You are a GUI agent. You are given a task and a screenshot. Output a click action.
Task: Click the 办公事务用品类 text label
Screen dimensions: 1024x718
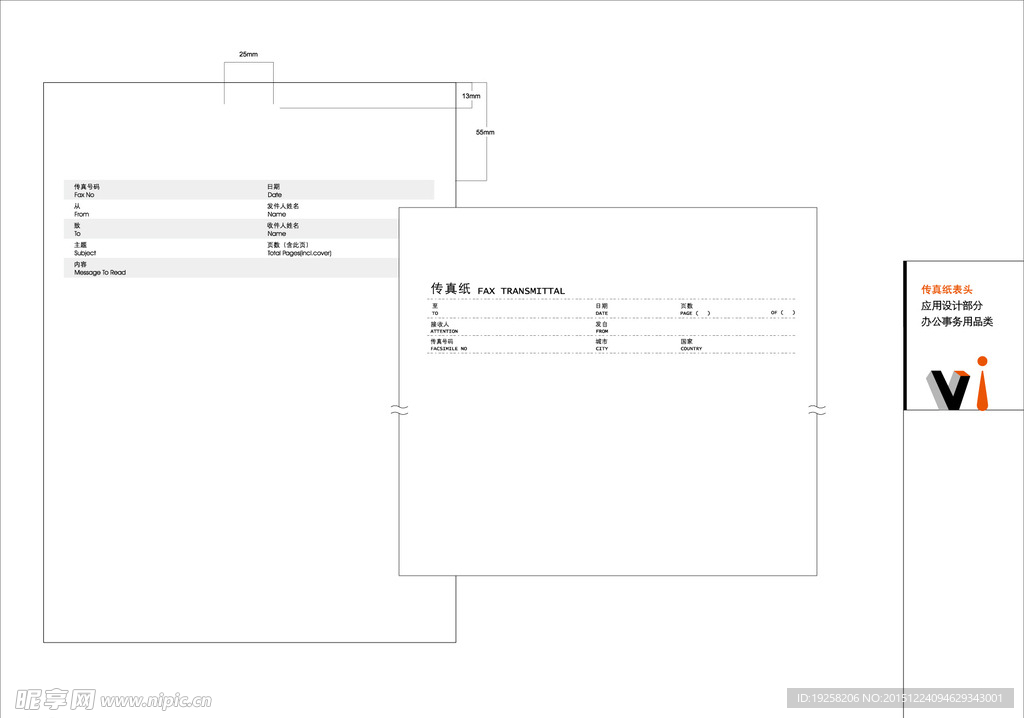coord(956,322)
